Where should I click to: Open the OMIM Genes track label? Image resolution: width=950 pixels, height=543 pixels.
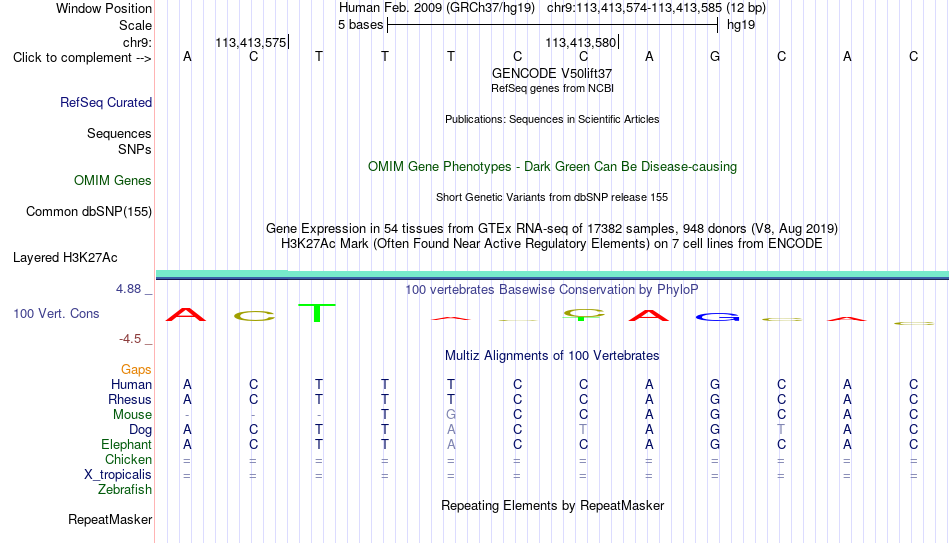point(112,181)
